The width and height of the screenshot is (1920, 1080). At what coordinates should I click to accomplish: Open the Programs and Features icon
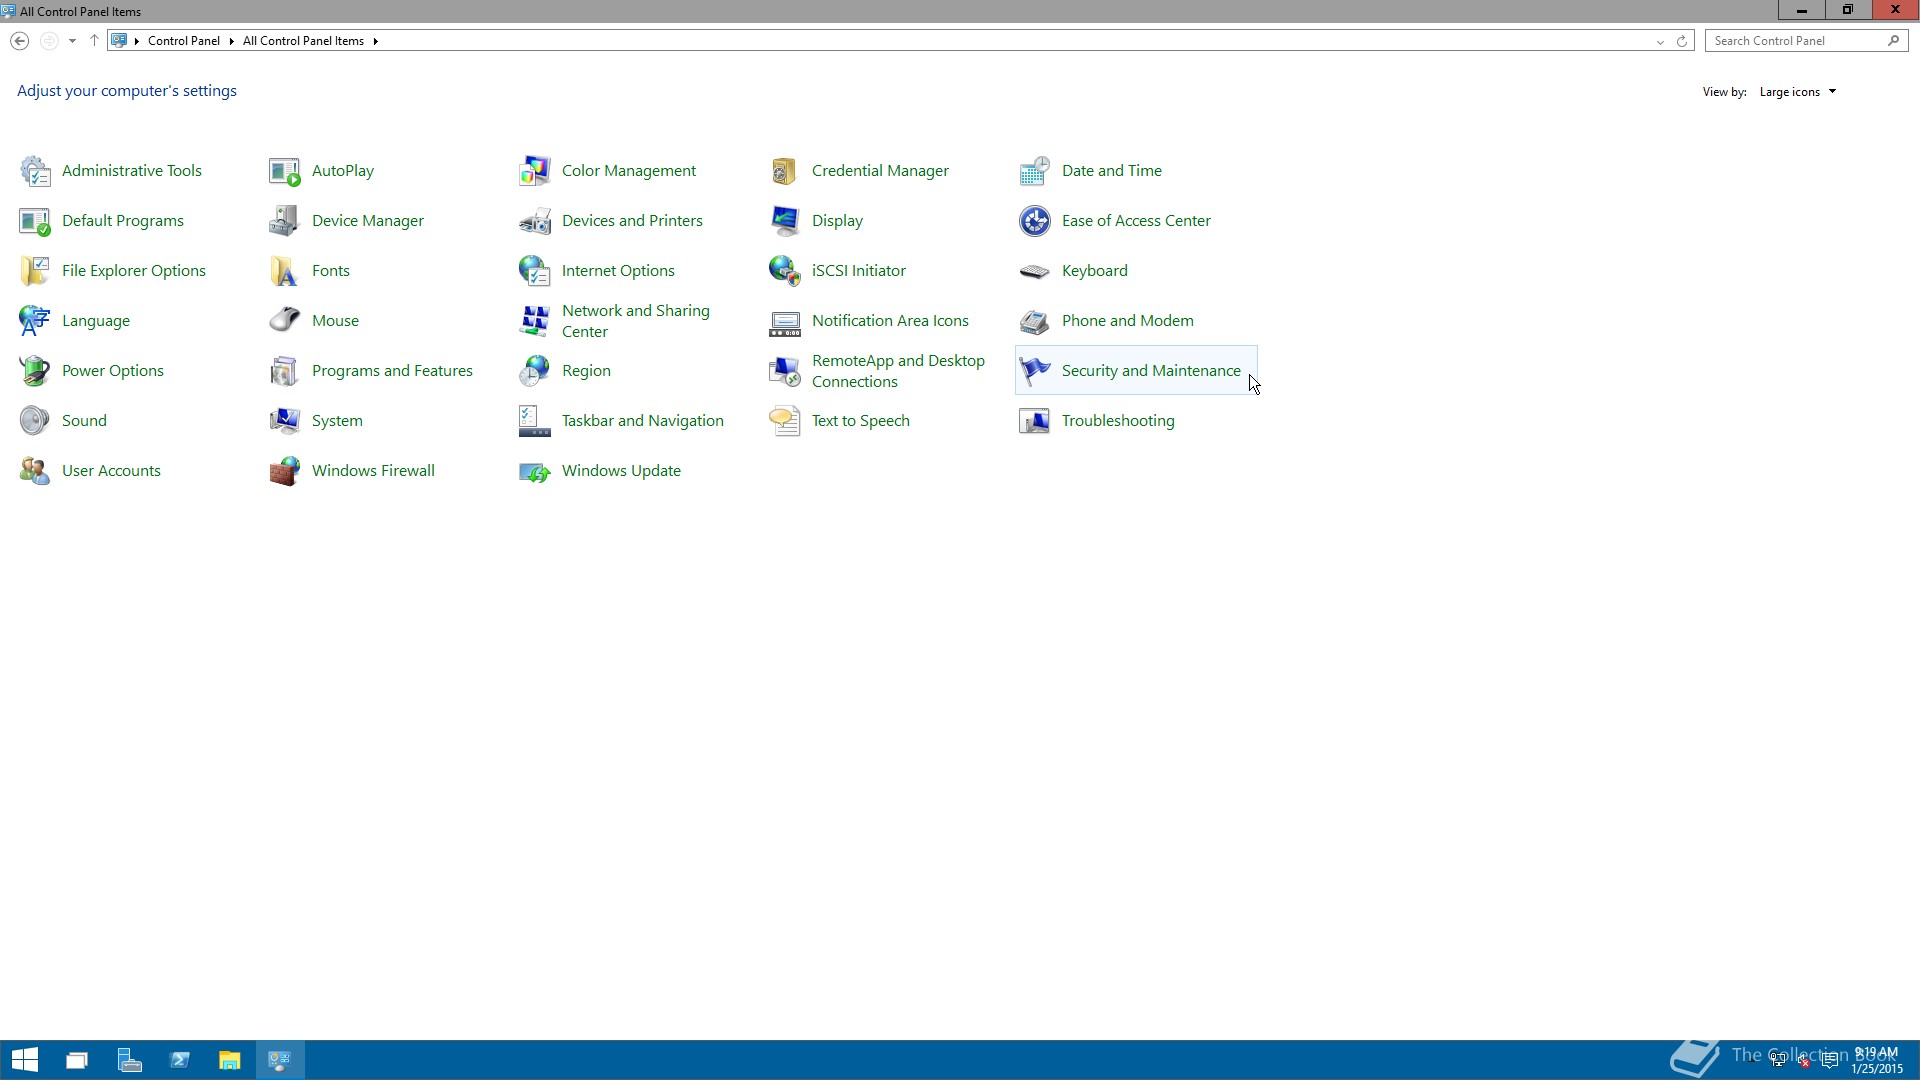[x=285, y=371]
